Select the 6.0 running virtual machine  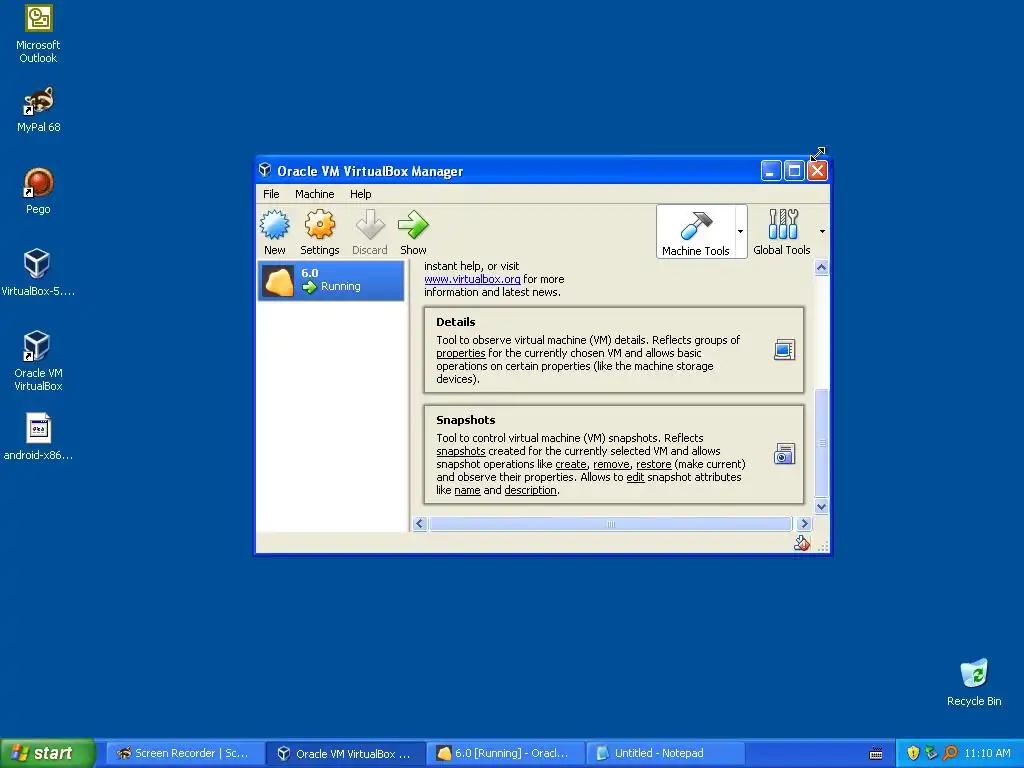[x=331, y=281]
